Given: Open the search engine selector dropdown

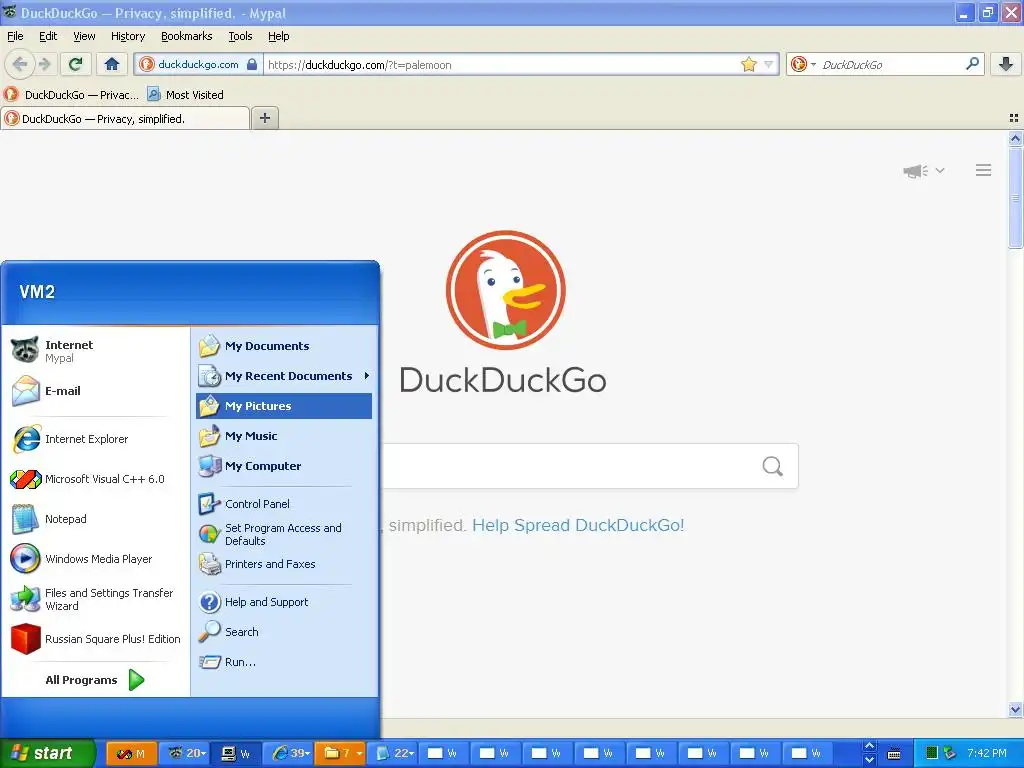Looking at the screenshot, I should click(803, 64).
